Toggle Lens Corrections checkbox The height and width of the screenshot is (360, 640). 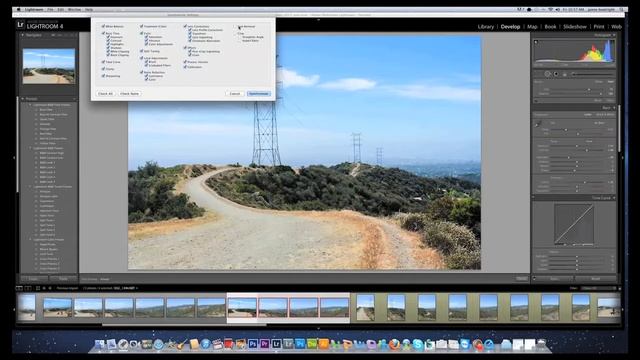(x=185, y=26)
